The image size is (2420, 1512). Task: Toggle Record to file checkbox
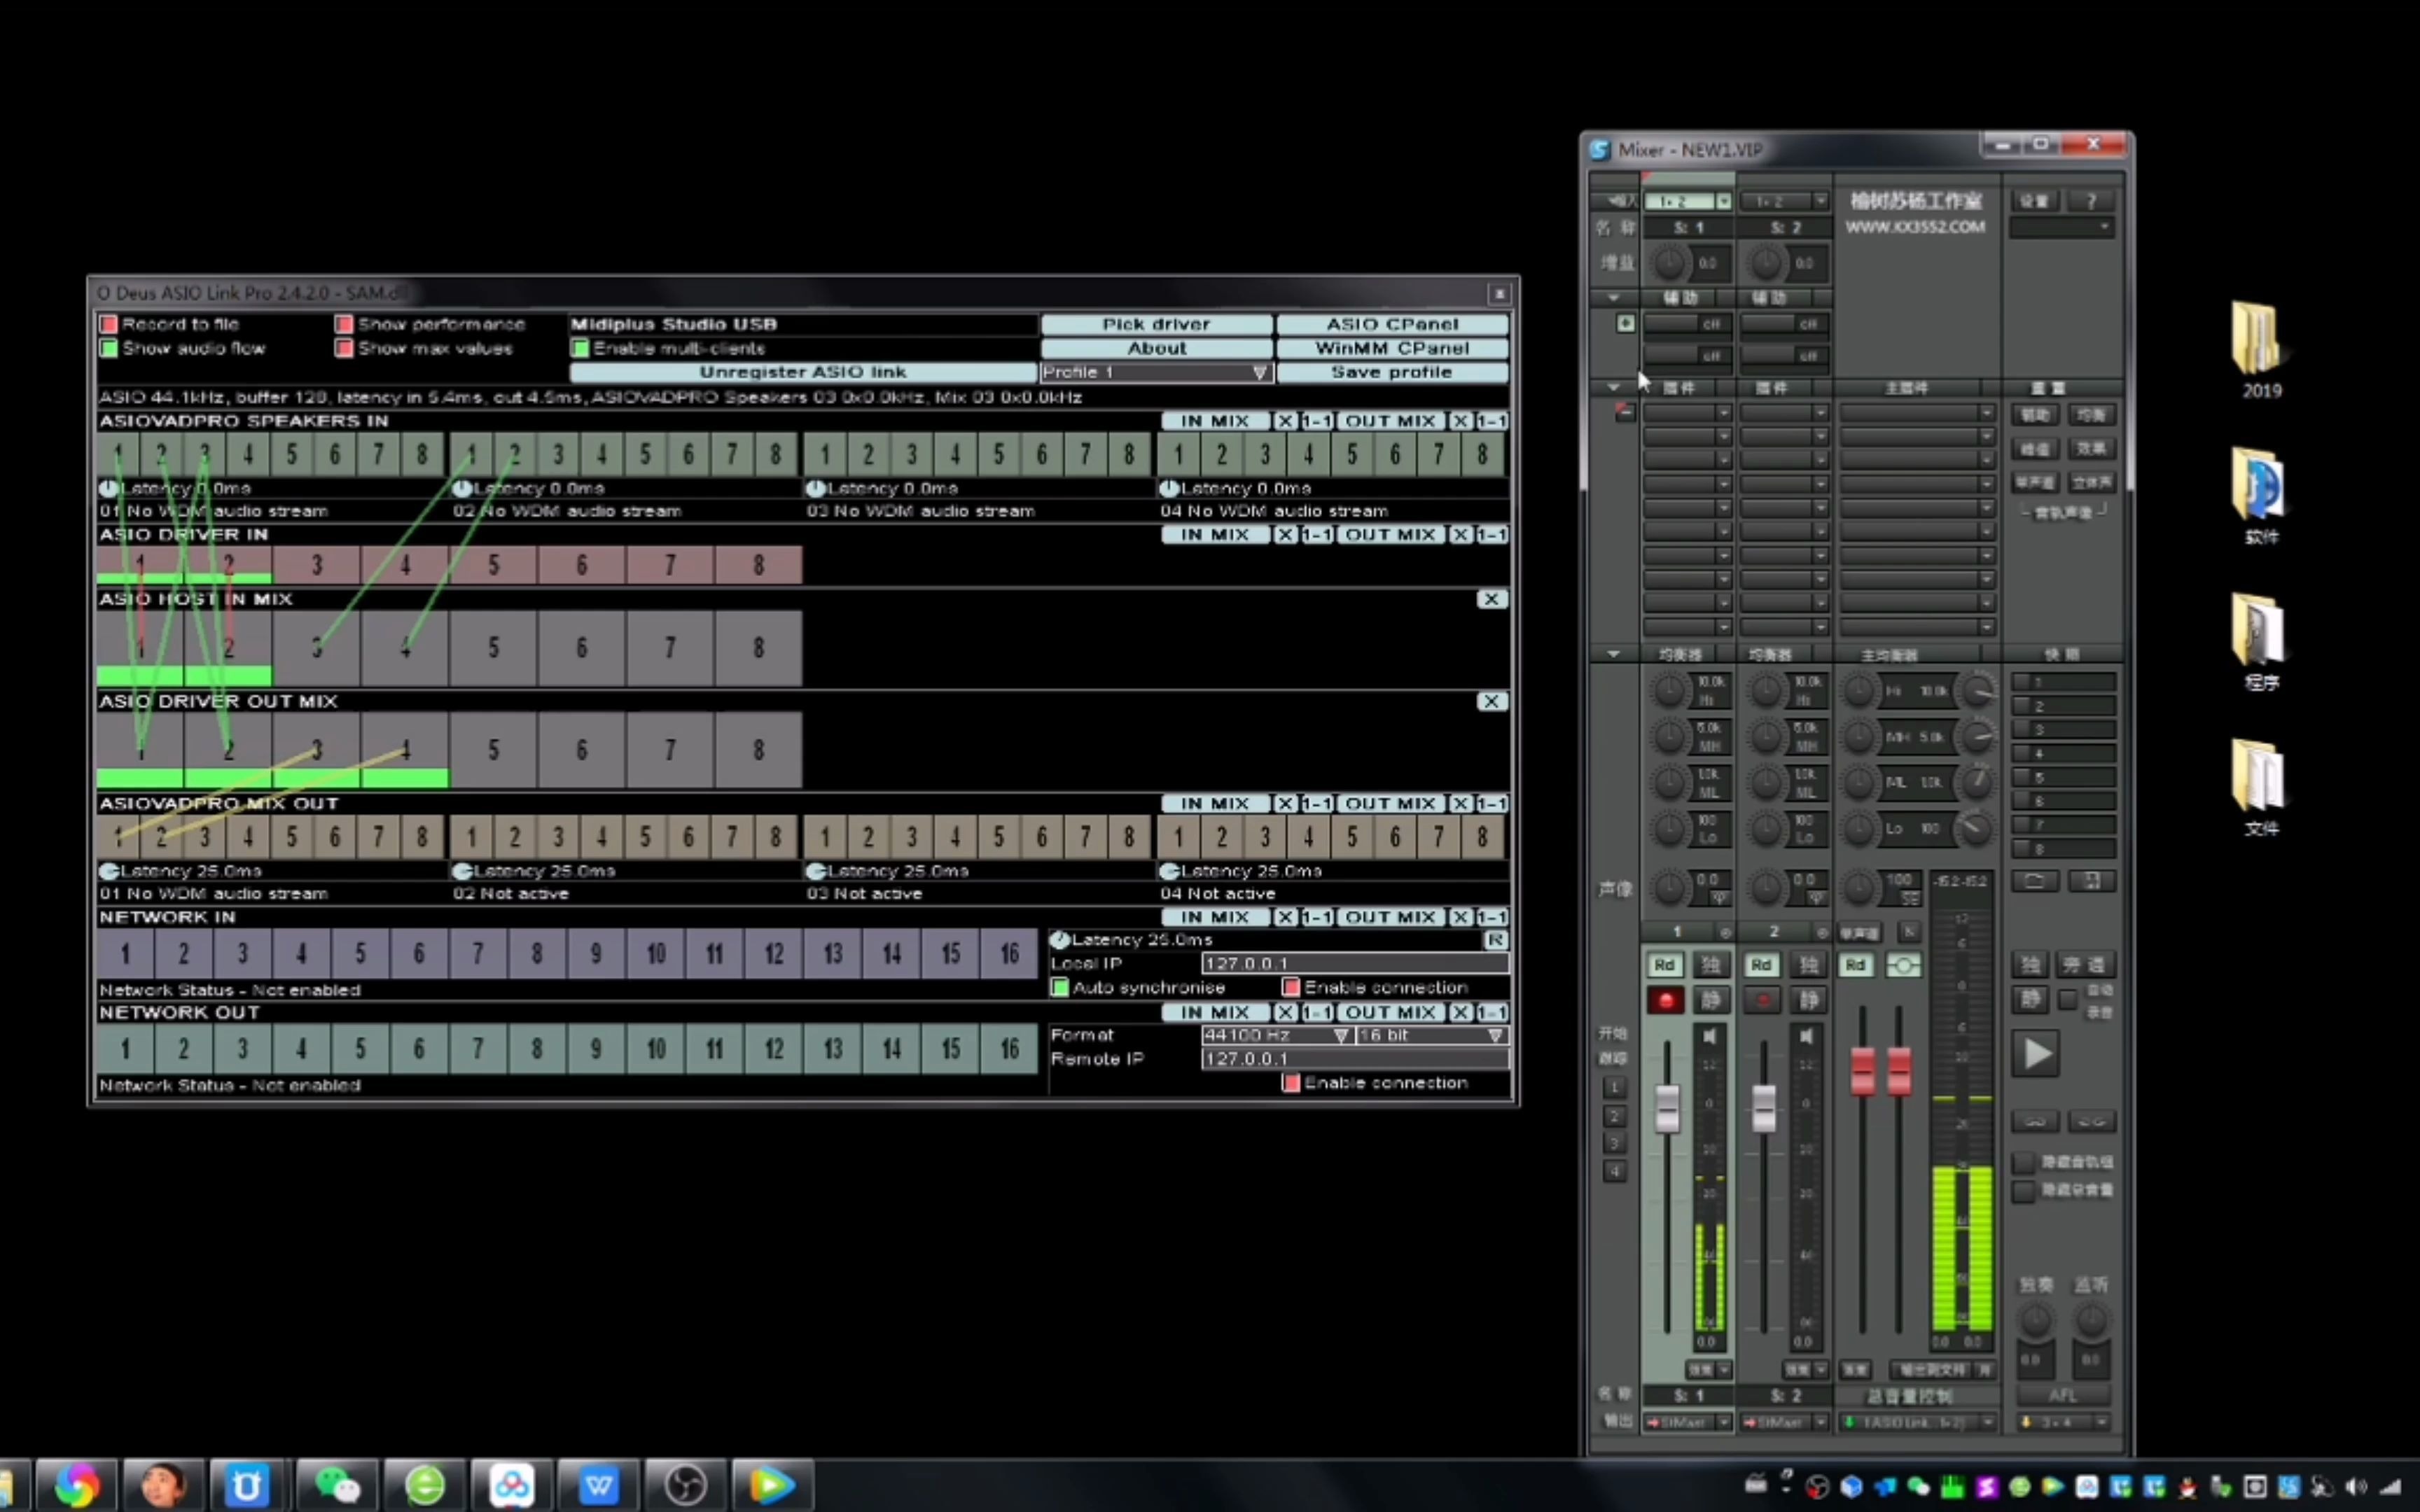108,324
